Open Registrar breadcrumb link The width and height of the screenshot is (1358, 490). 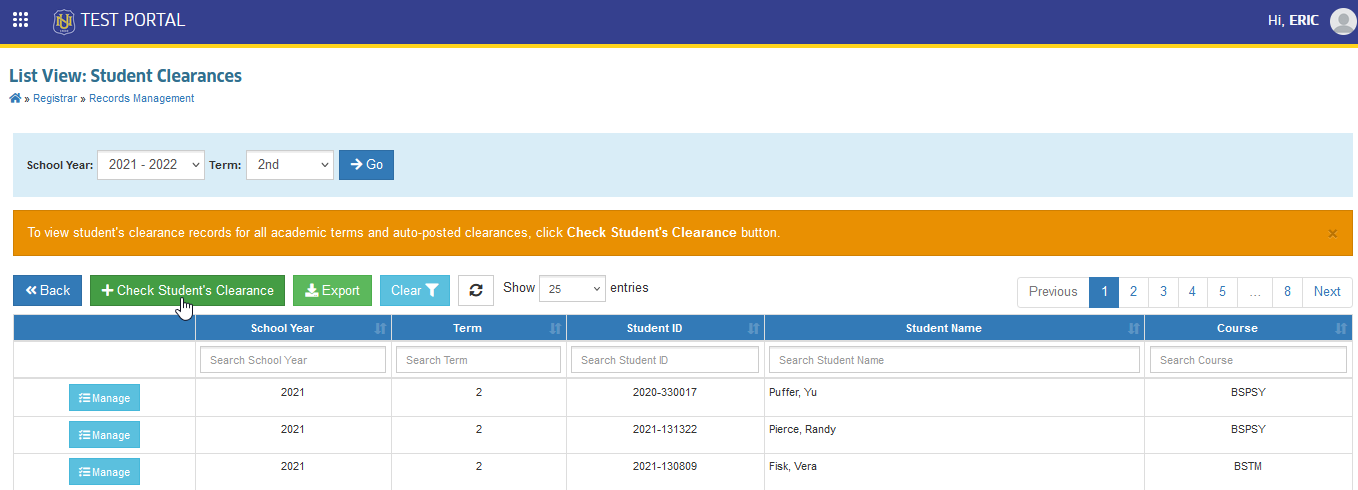point(55,98)
